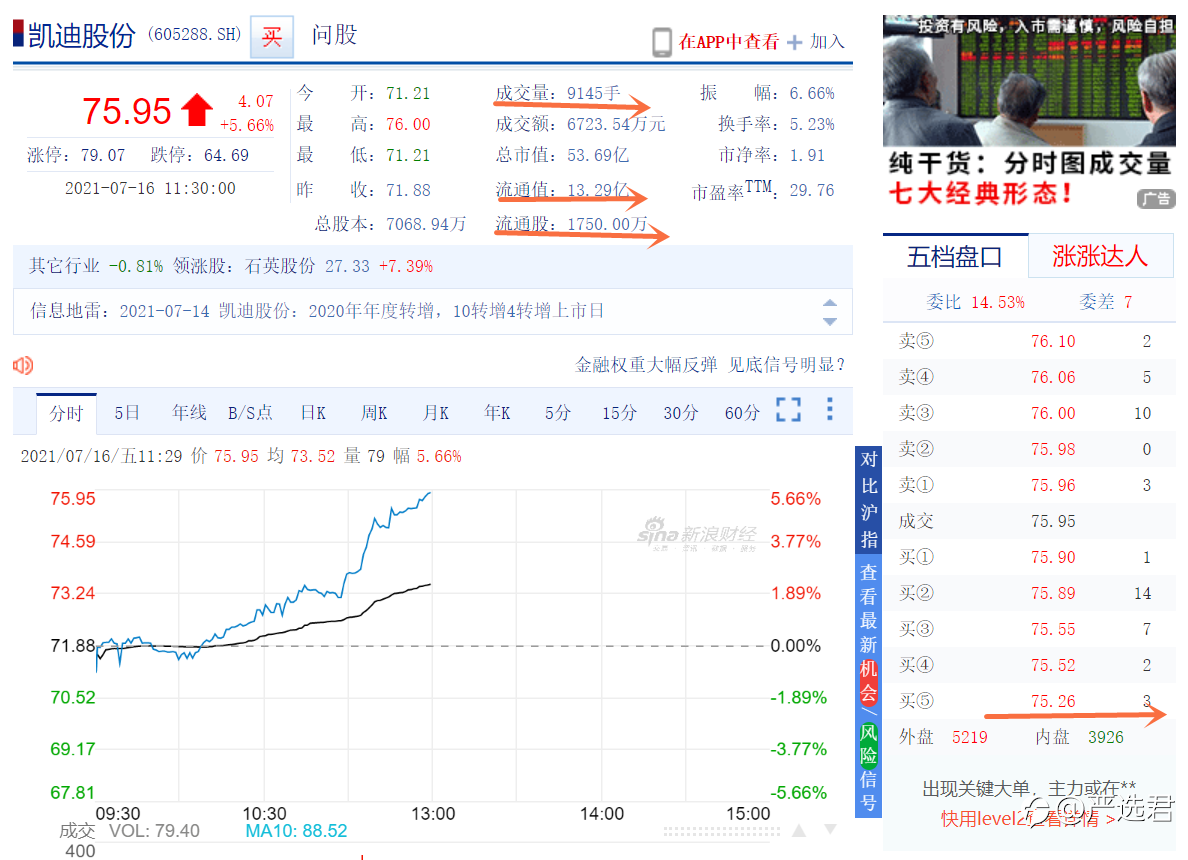
Task: Switch to the 年线 chart tab
Action: click(x=189, y=413)
